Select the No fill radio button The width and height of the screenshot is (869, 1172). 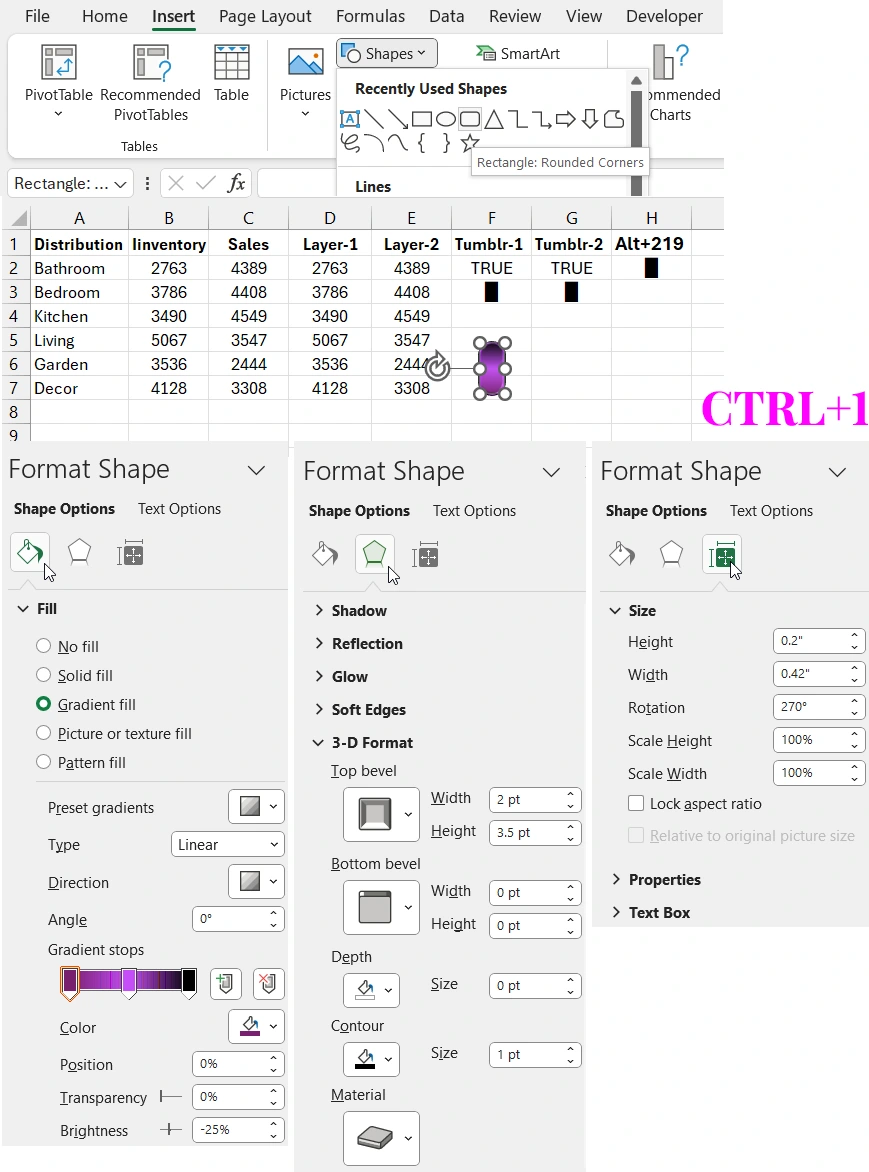[44, 646]
